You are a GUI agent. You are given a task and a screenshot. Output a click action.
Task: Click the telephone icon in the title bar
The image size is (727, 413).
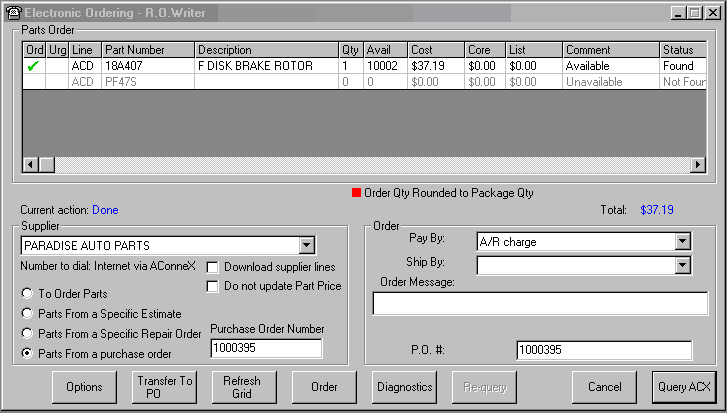click(x=12, y=12)
